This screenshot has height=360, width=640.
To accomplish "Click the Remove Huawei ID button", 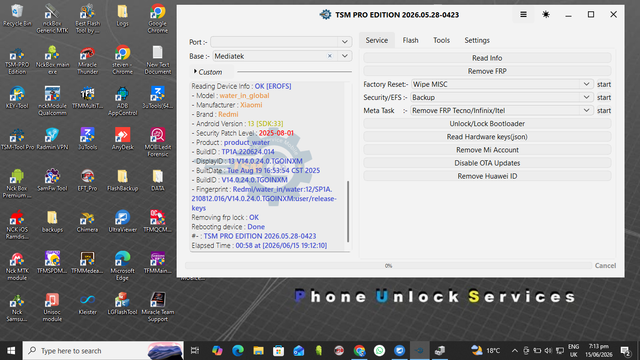I will (x=487, y=176).
